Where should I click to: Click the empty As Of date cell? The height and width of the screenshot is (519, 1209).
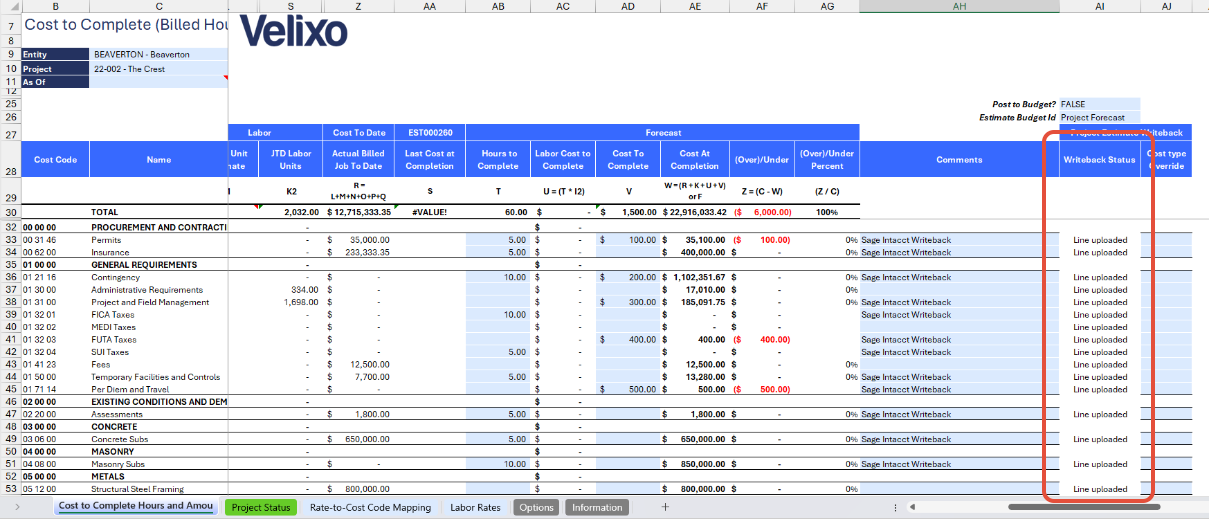pos(158,82)
